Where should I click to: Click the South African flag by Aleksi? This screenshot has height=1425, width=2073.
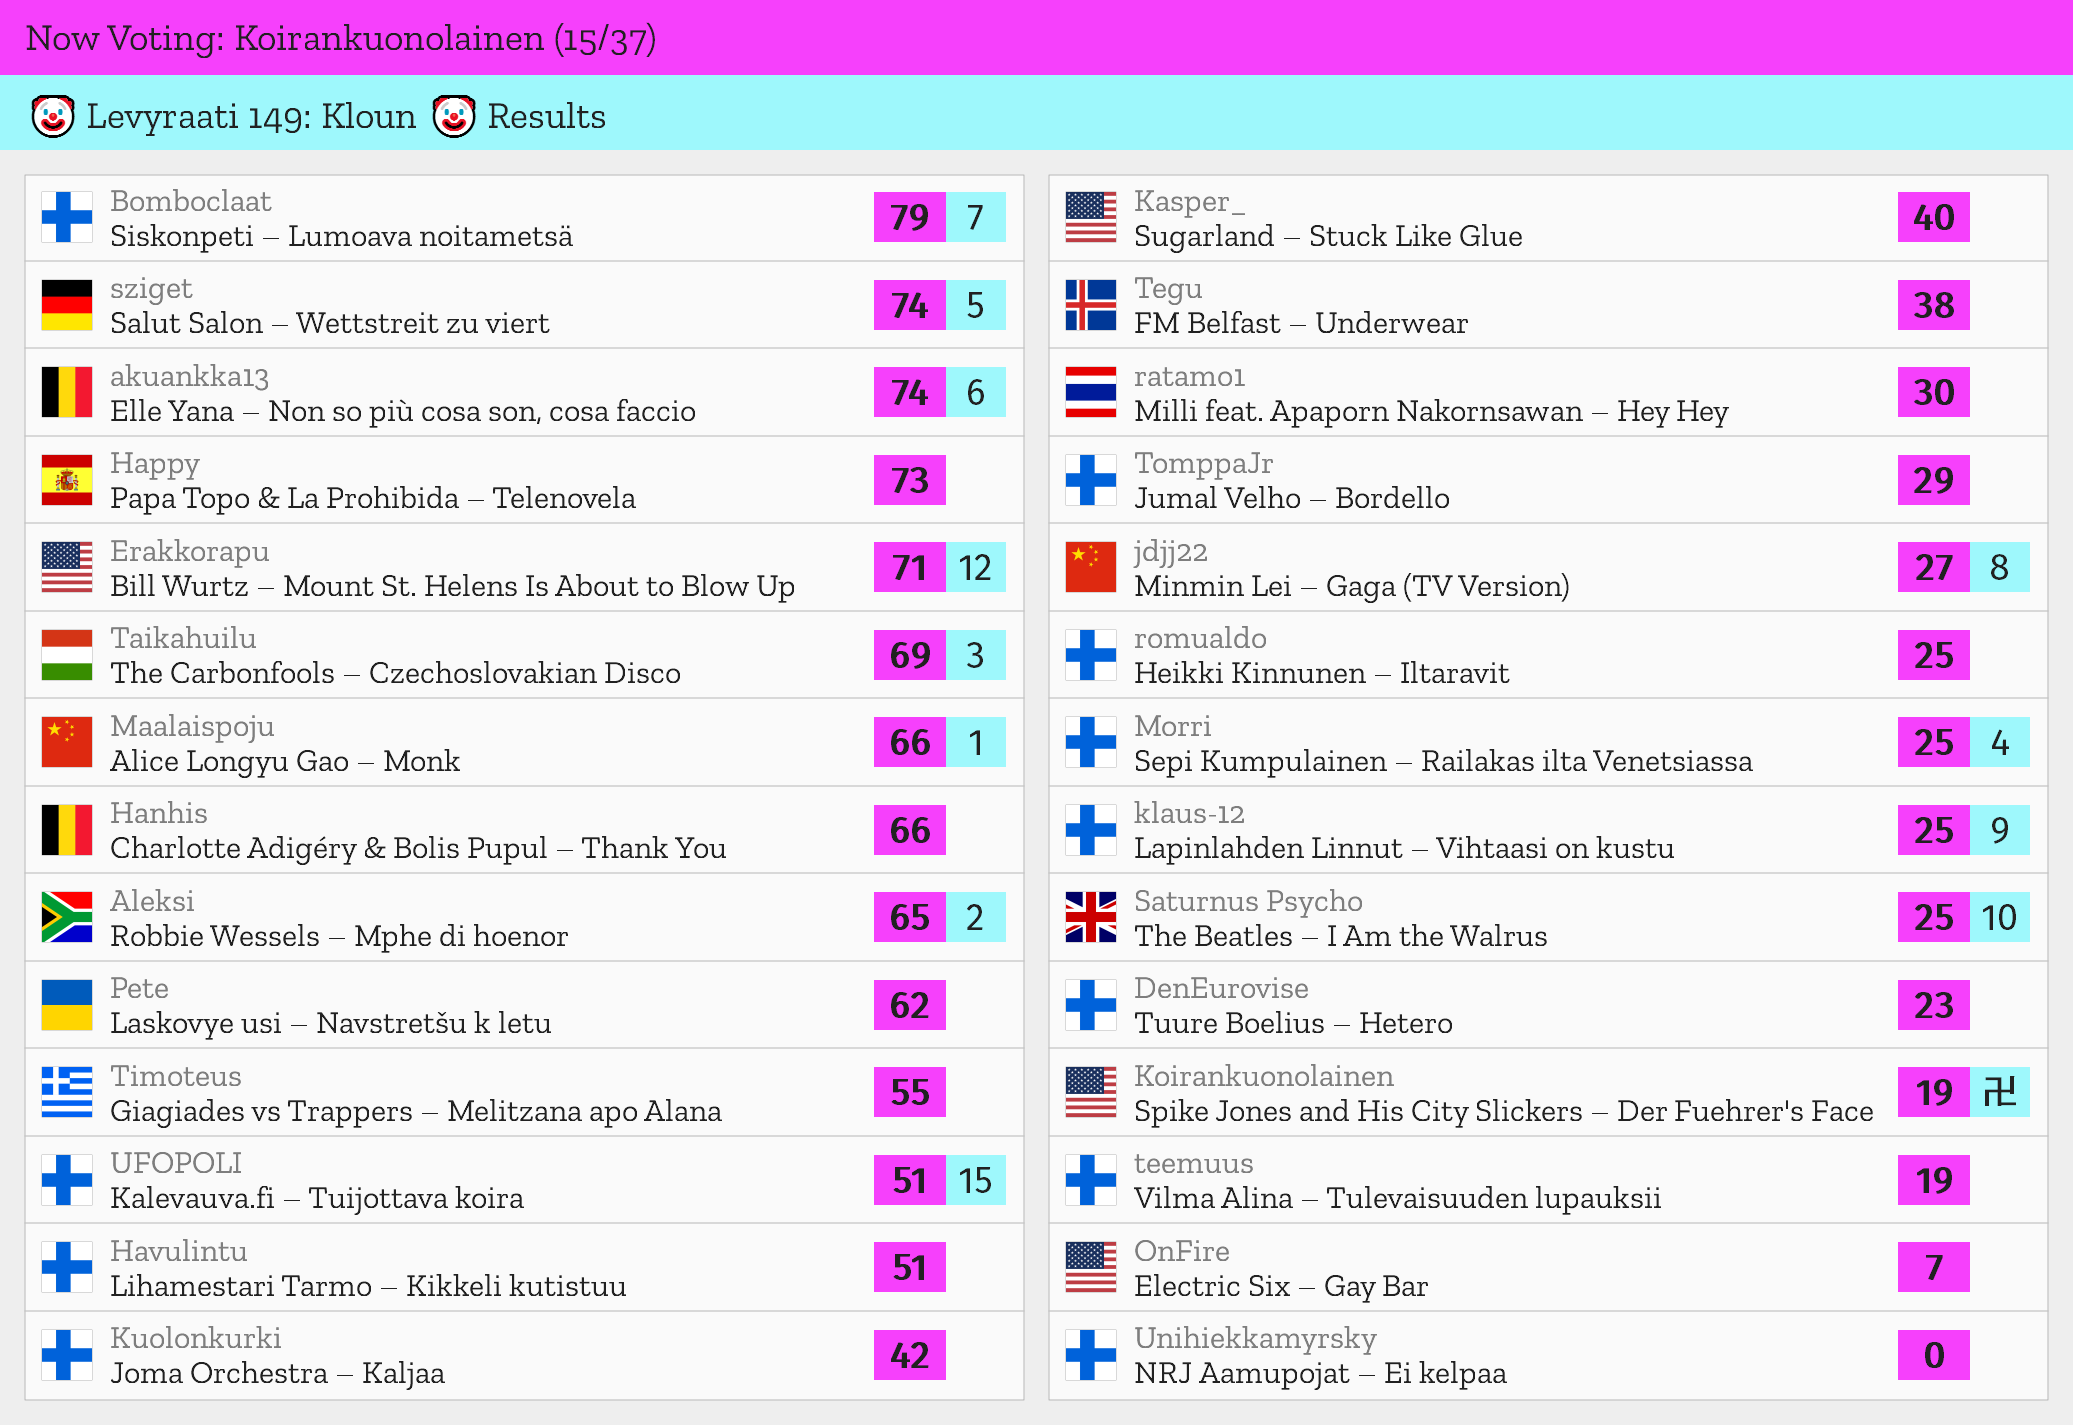pyautogui.click(x=67, y=917)
